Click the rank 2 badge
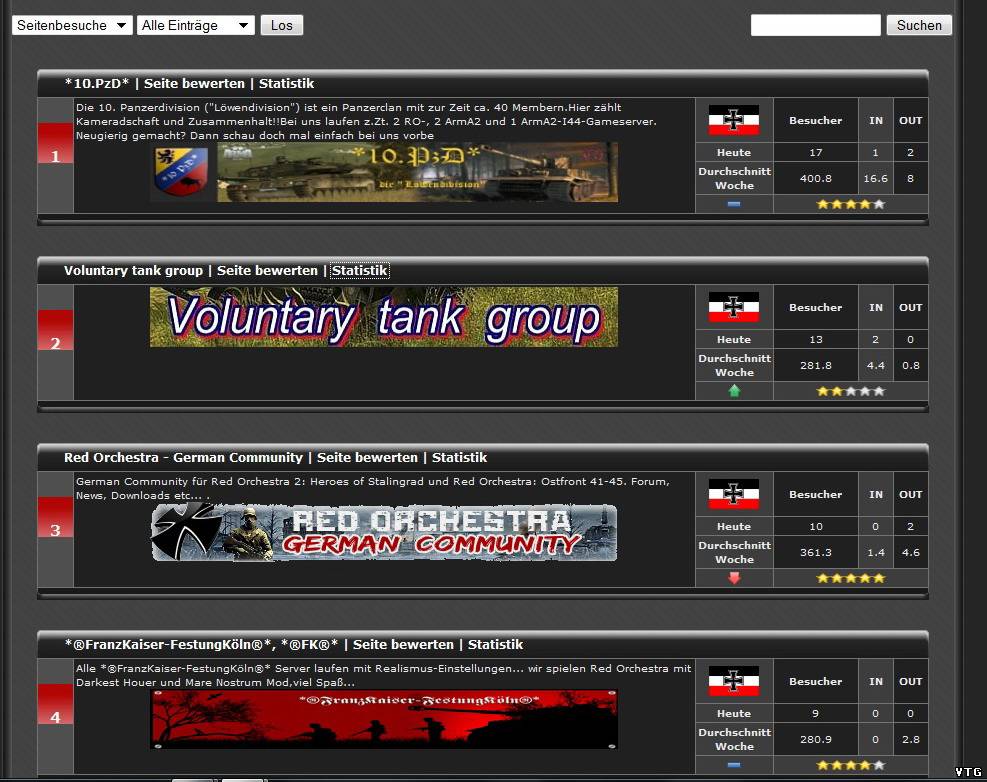The height and width of the screenshot is (782, 987). click(x=55, y=331)
